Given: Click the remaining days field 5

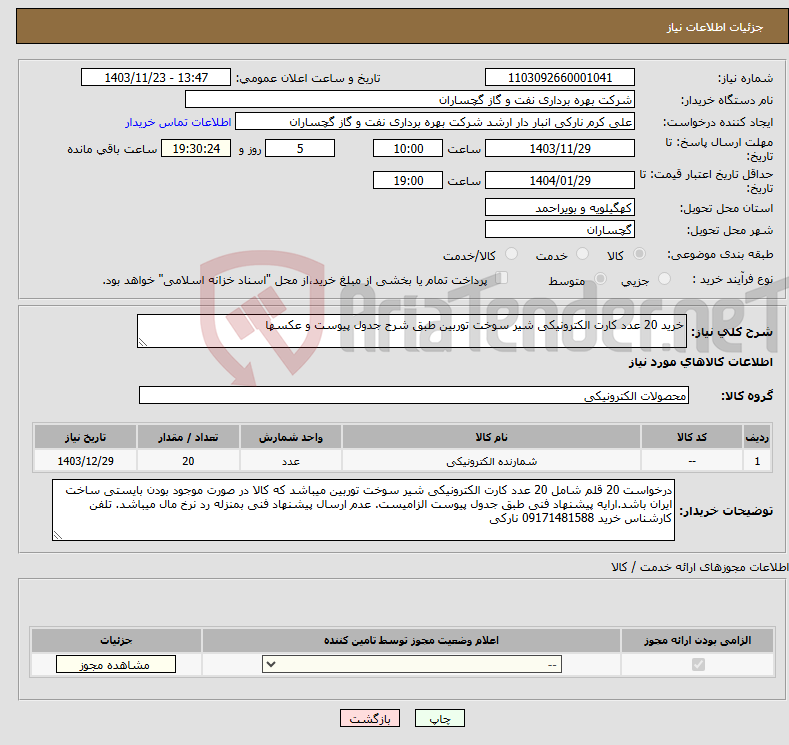Looking at the screenshot, I should [300, 148].
